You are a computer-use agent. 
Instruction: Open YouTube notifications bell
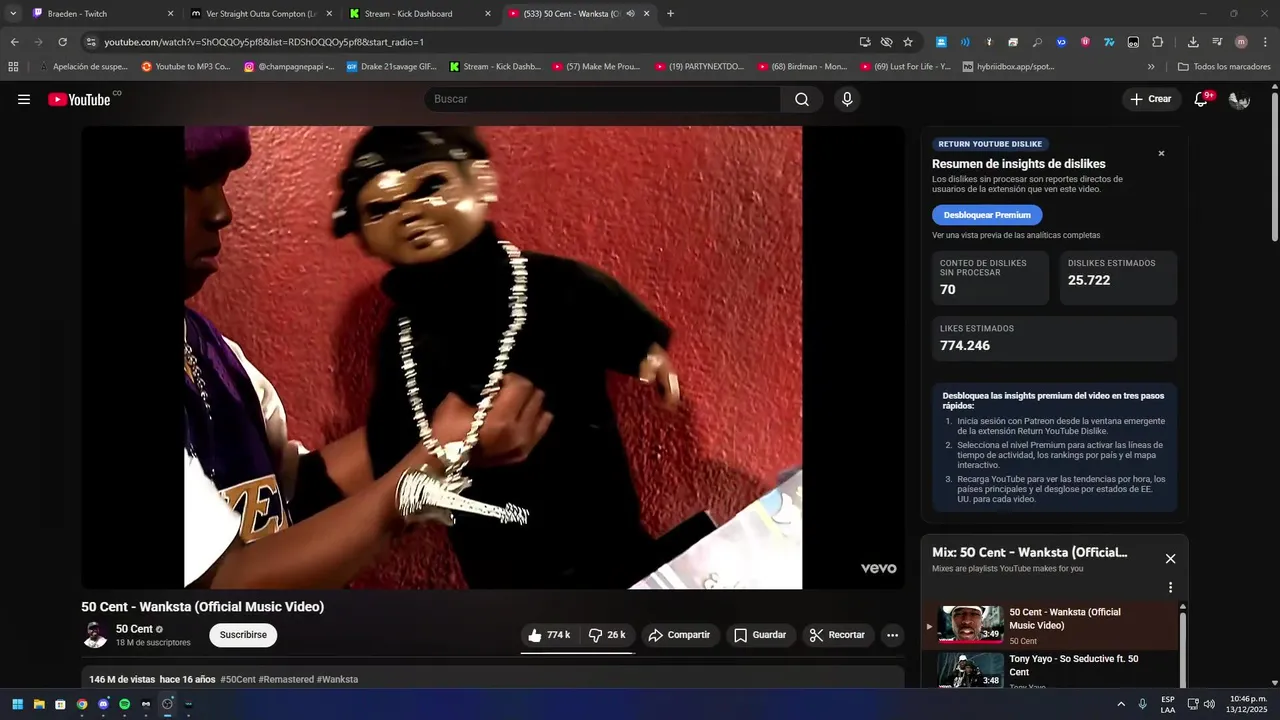point(1202,99)
